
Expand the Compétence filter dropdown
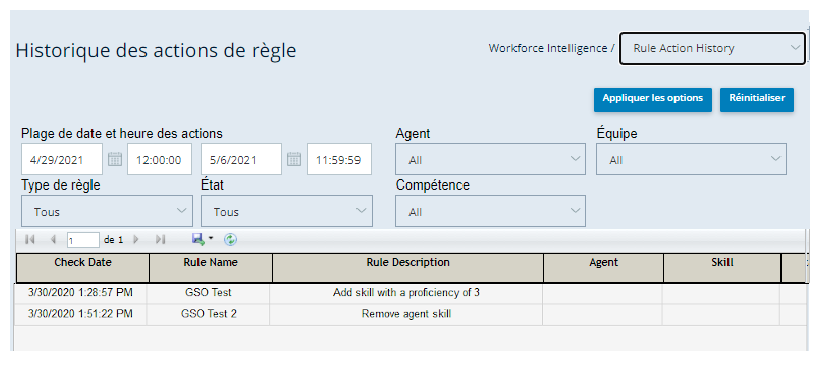(490, 211)
